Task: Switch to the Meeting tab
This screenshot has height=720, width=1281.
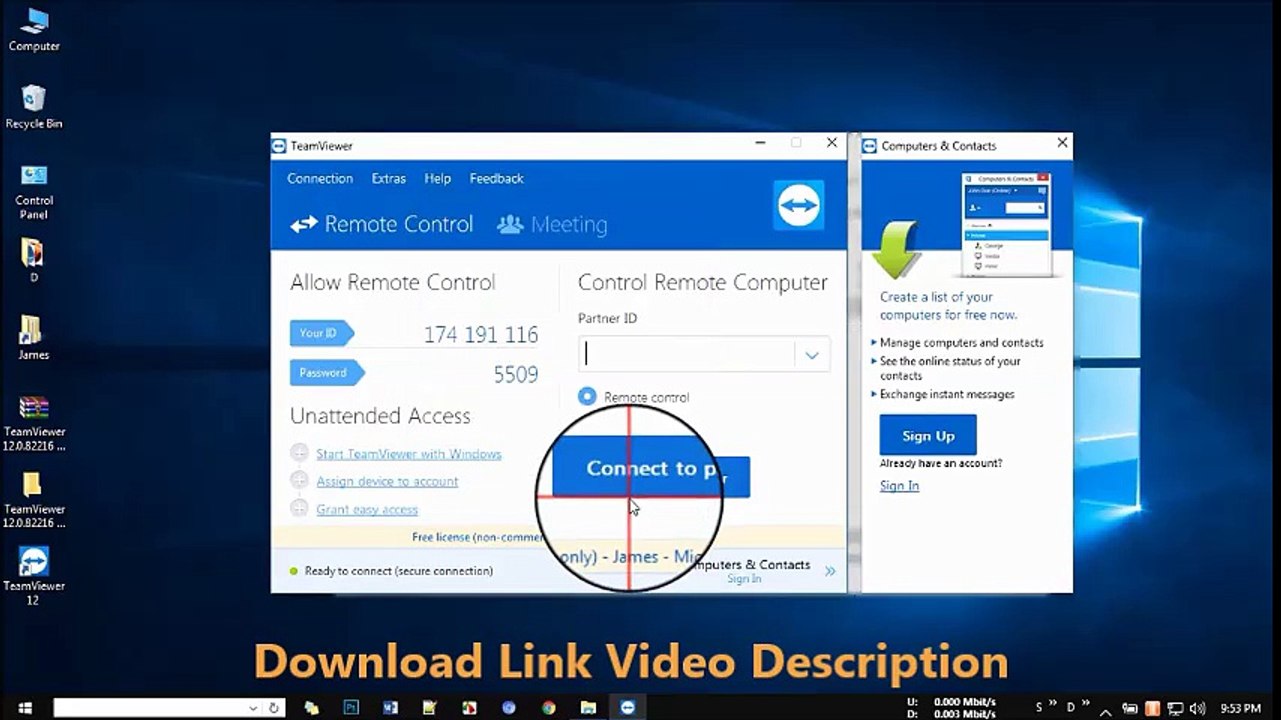Action: pos(553,224)
